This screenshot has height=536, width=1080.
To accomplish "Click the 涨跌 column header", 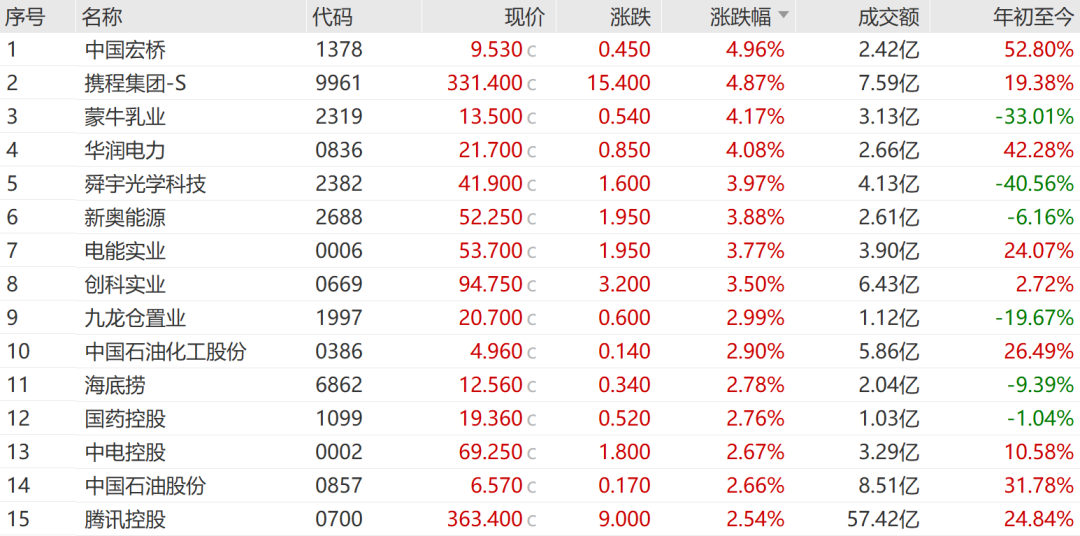I will pos(630,16).
